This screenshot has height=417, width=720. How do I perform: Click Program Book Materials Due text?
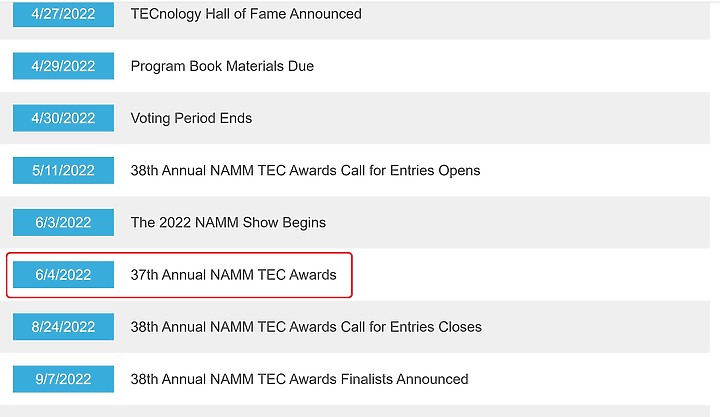pyautogui.click(x=222, y=66)
